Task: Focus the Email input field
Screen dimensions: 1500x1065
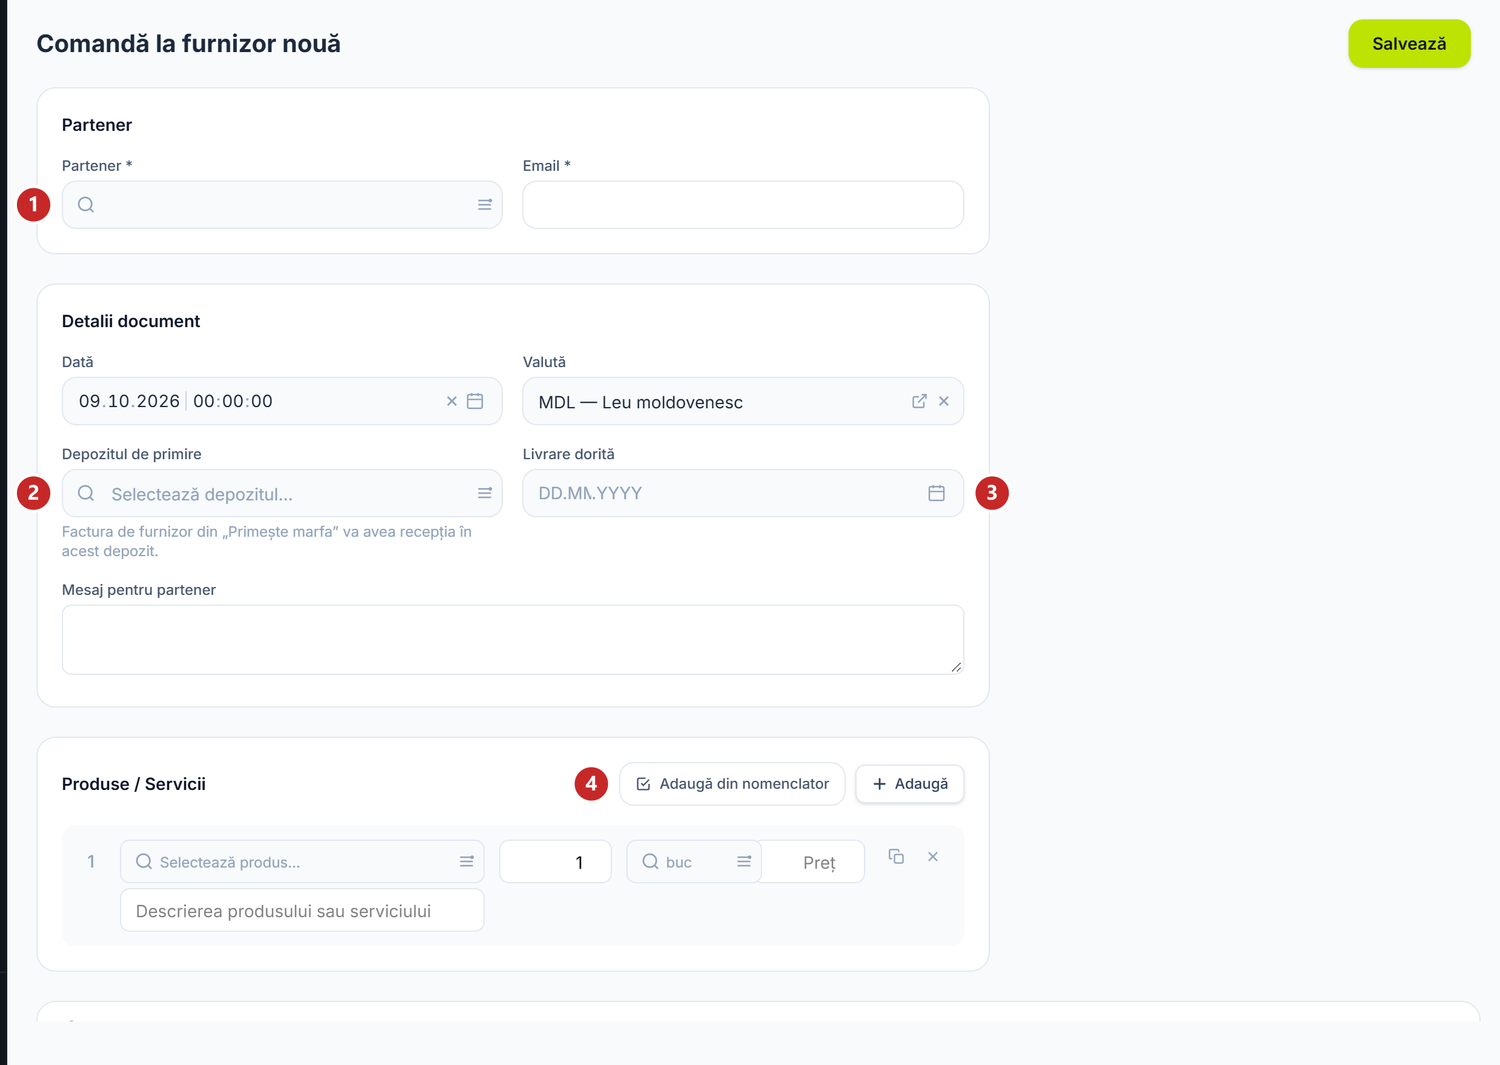Action: pyautogui.click(x=743, y=205)
